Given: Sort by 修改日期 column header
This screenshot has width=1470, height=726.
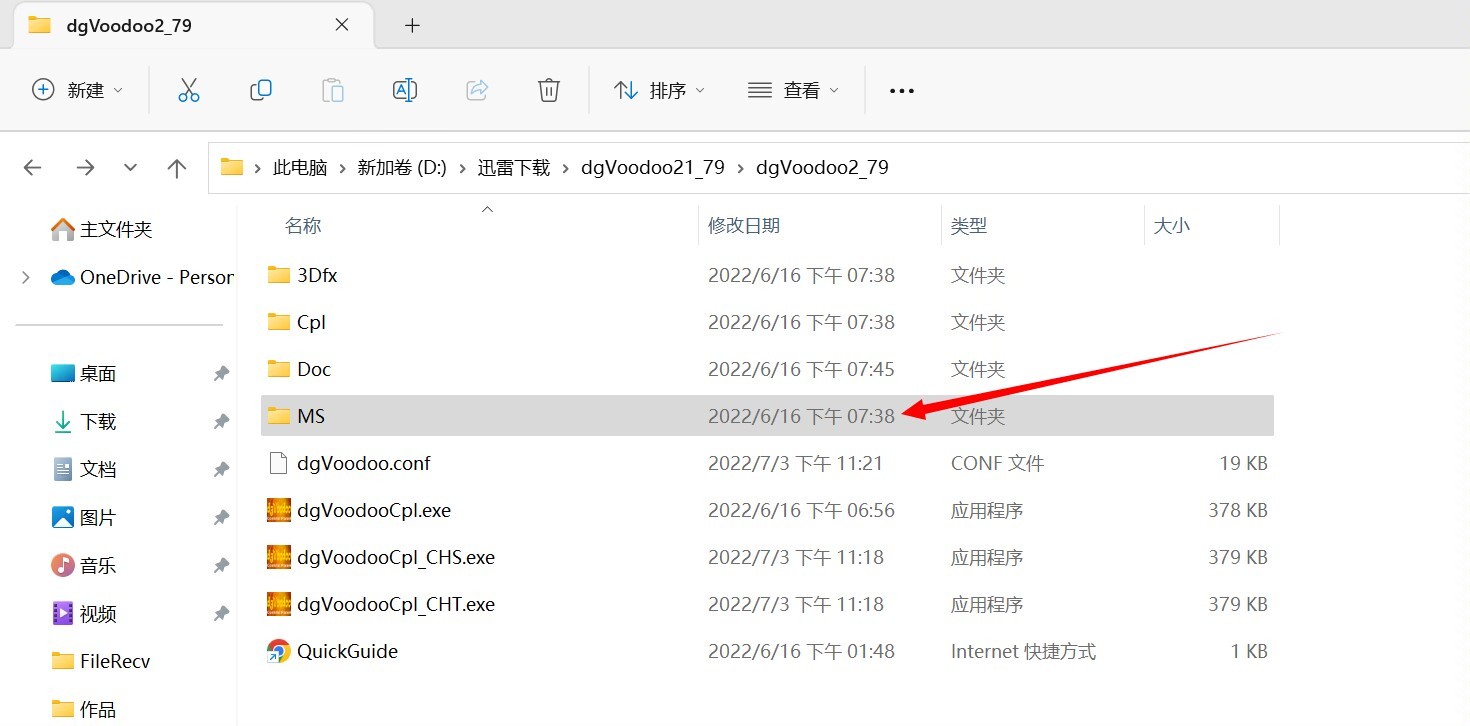Looking at the screenshot, I should tap(744, 226).
